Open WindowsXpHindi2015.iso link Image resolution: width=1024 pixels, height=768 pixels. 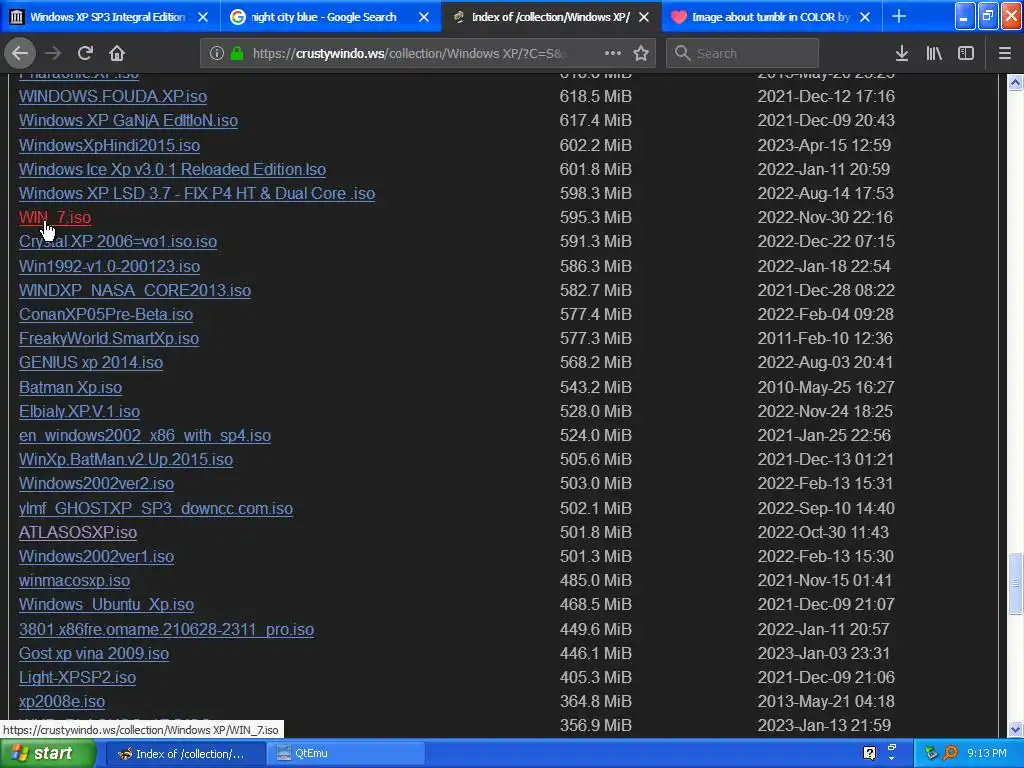pos(109,146)
